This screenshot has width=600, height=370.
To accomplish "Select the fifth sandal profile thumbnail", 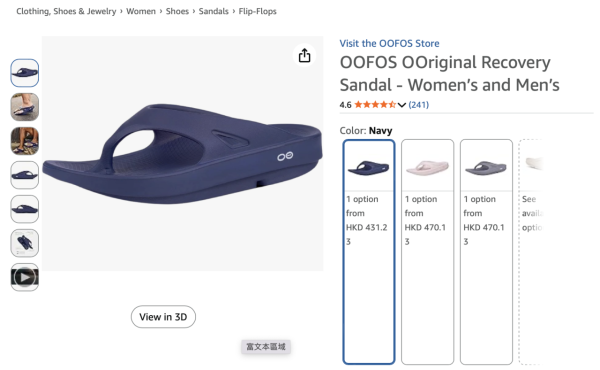I will [x=24, y=209].
